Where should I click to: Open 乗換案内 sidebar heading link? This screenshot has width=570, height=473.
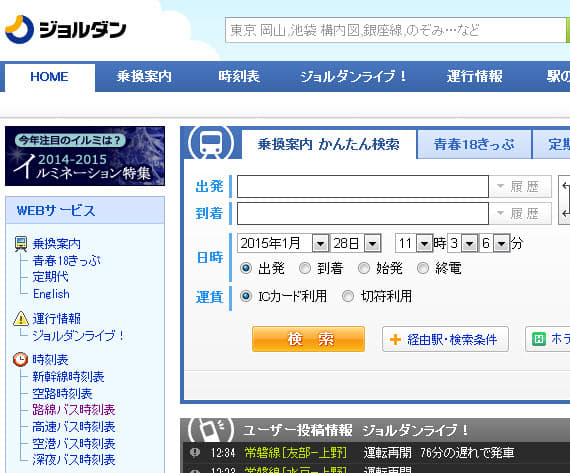[x=56, y=244]
